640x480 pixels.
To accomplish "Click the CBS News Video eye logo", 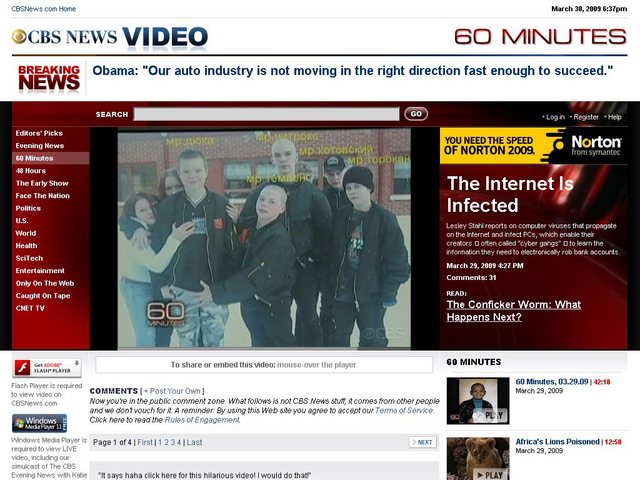I will 20,38.
